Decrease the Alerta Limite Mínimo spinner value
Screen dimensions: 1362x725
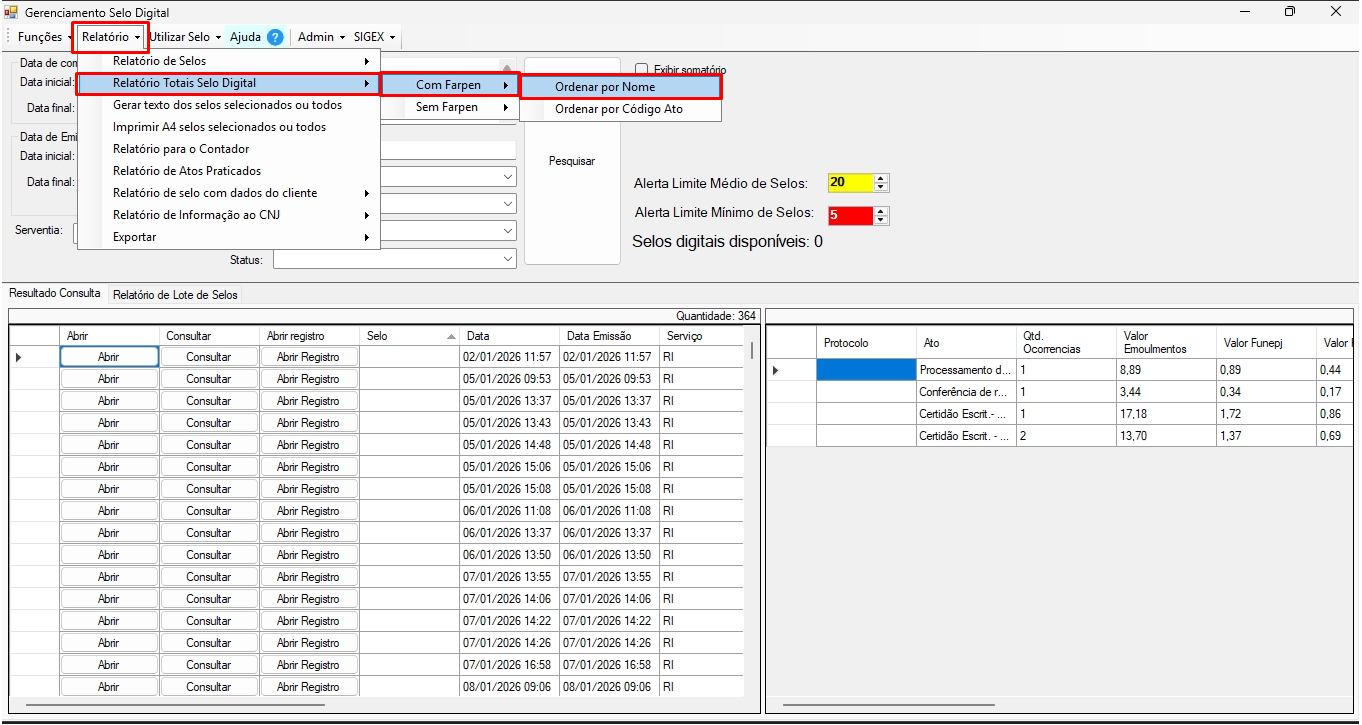coord(881,220)
